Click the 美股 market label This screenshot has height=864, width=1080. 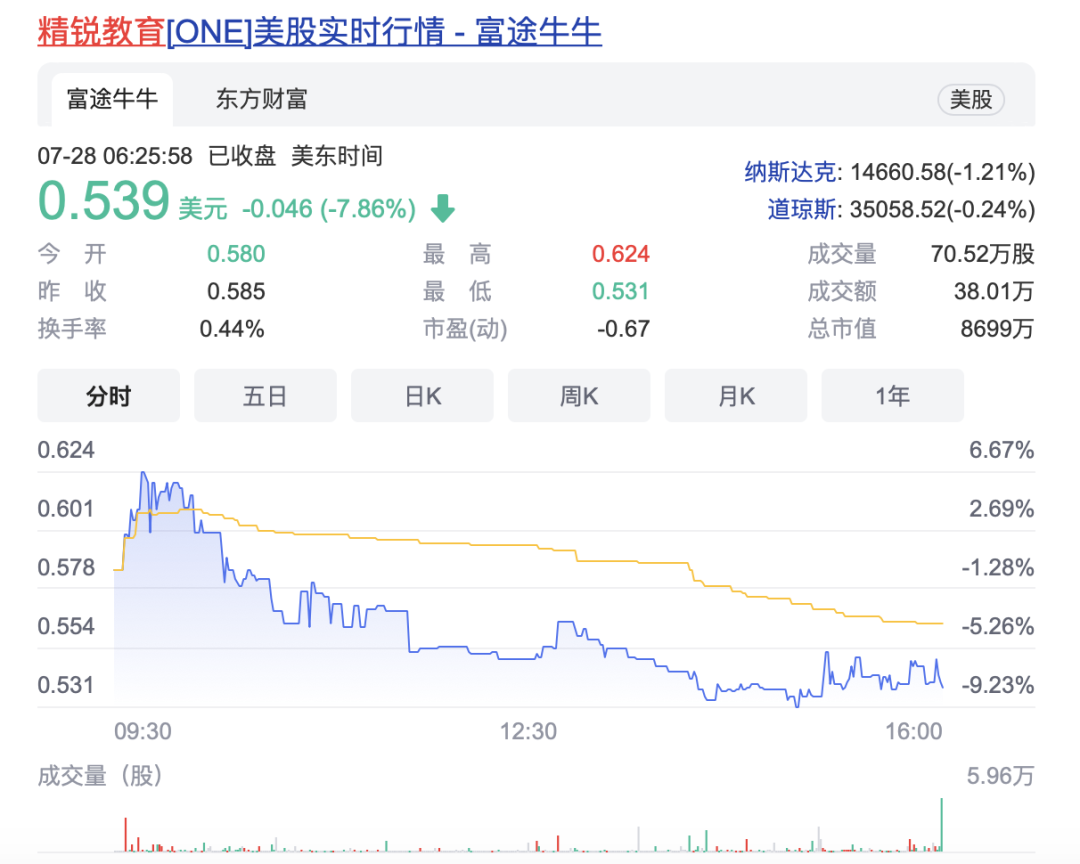coord(969,99)
